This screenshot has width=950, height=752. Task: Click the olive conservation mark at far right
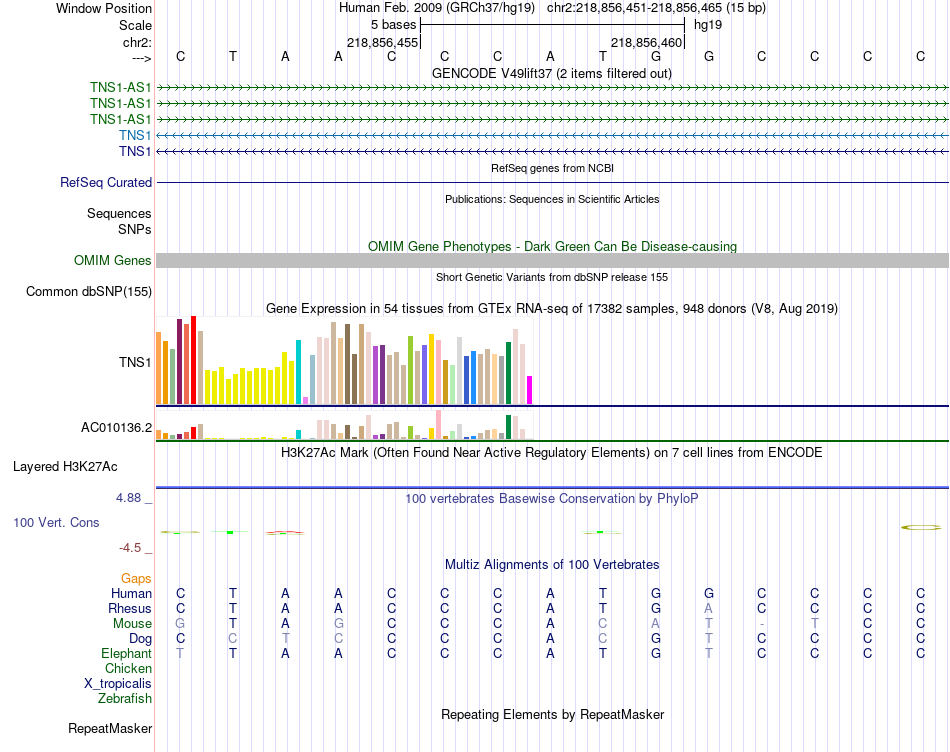(920, 528)
